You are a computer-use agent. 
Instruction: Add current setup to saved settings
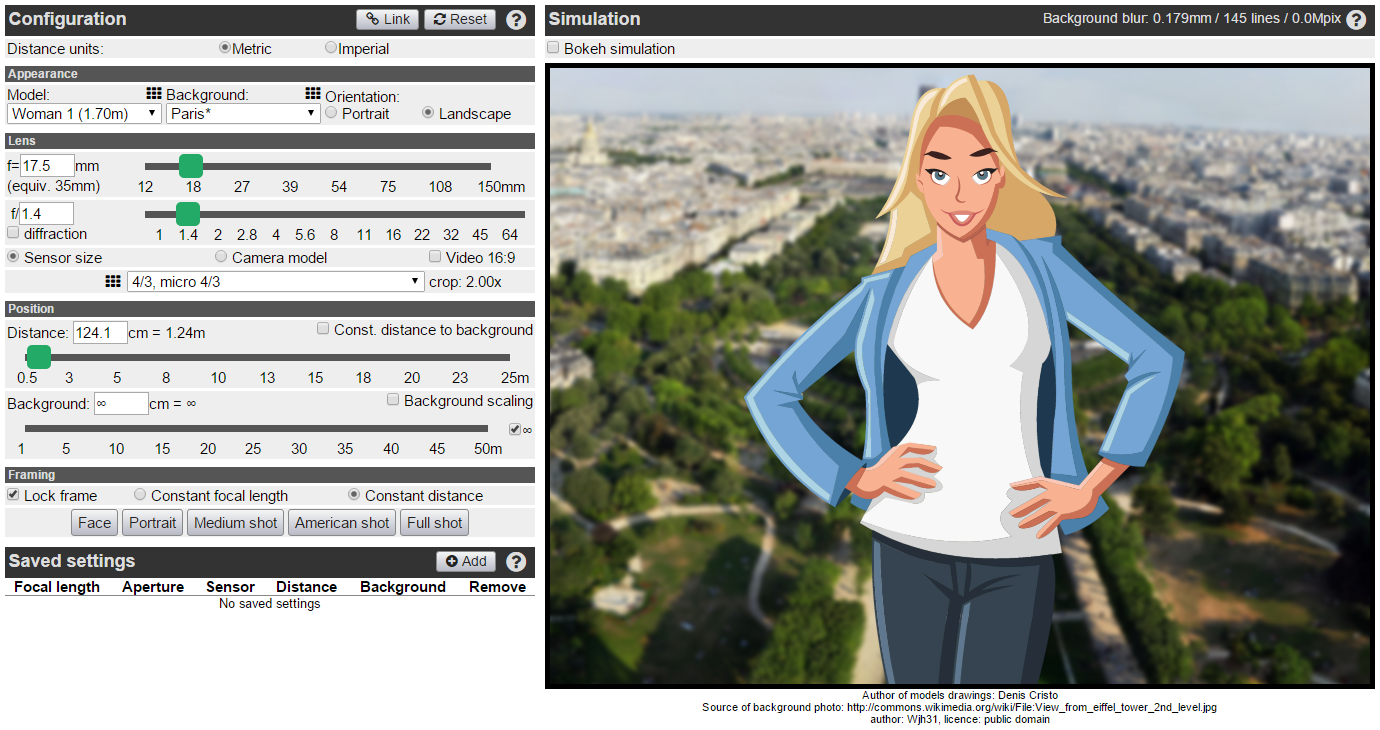466,562
